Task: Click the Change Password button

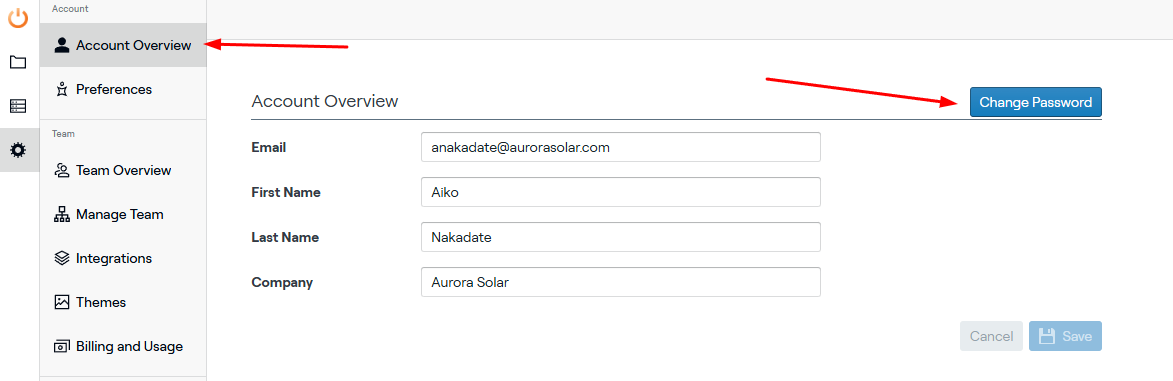Action: coord(1035,103)
